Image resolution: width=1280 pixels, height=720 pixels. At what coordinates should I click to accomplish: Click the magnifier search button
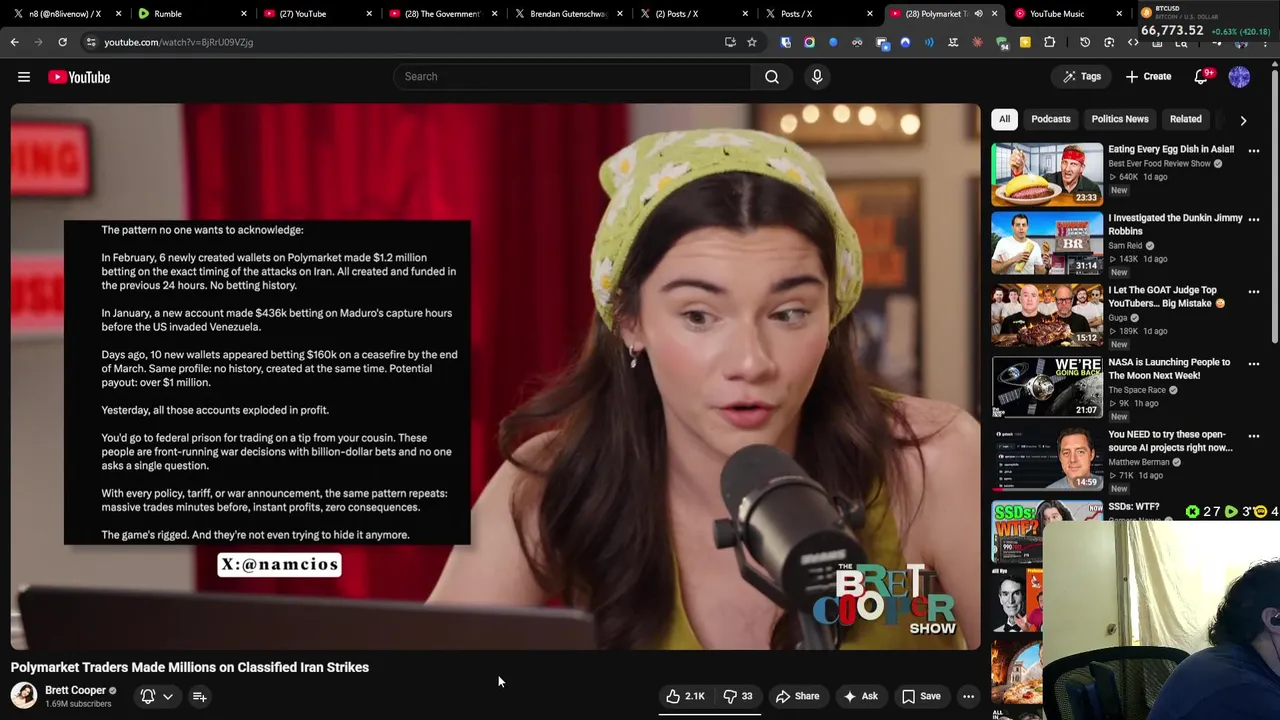tap(772, 77)
